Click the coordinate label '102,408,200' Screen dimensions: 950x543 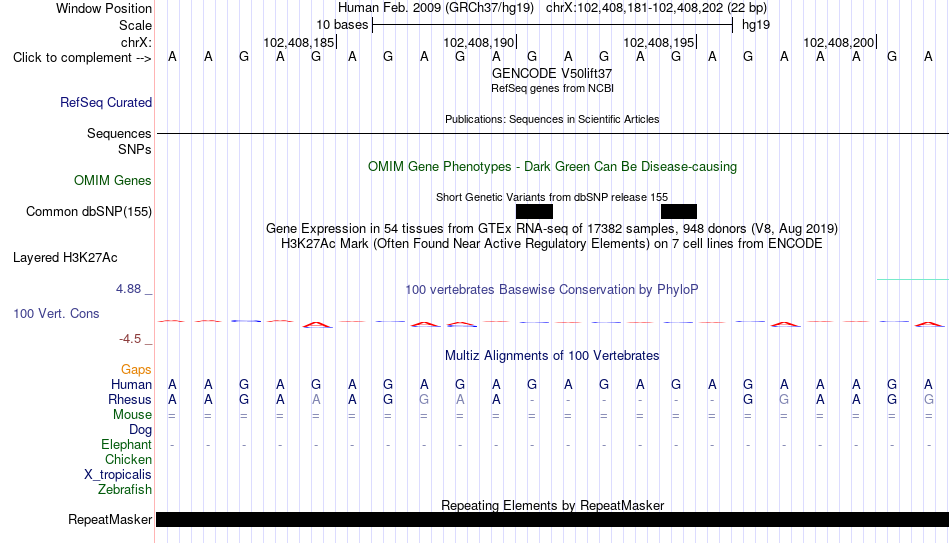[839, 42]
